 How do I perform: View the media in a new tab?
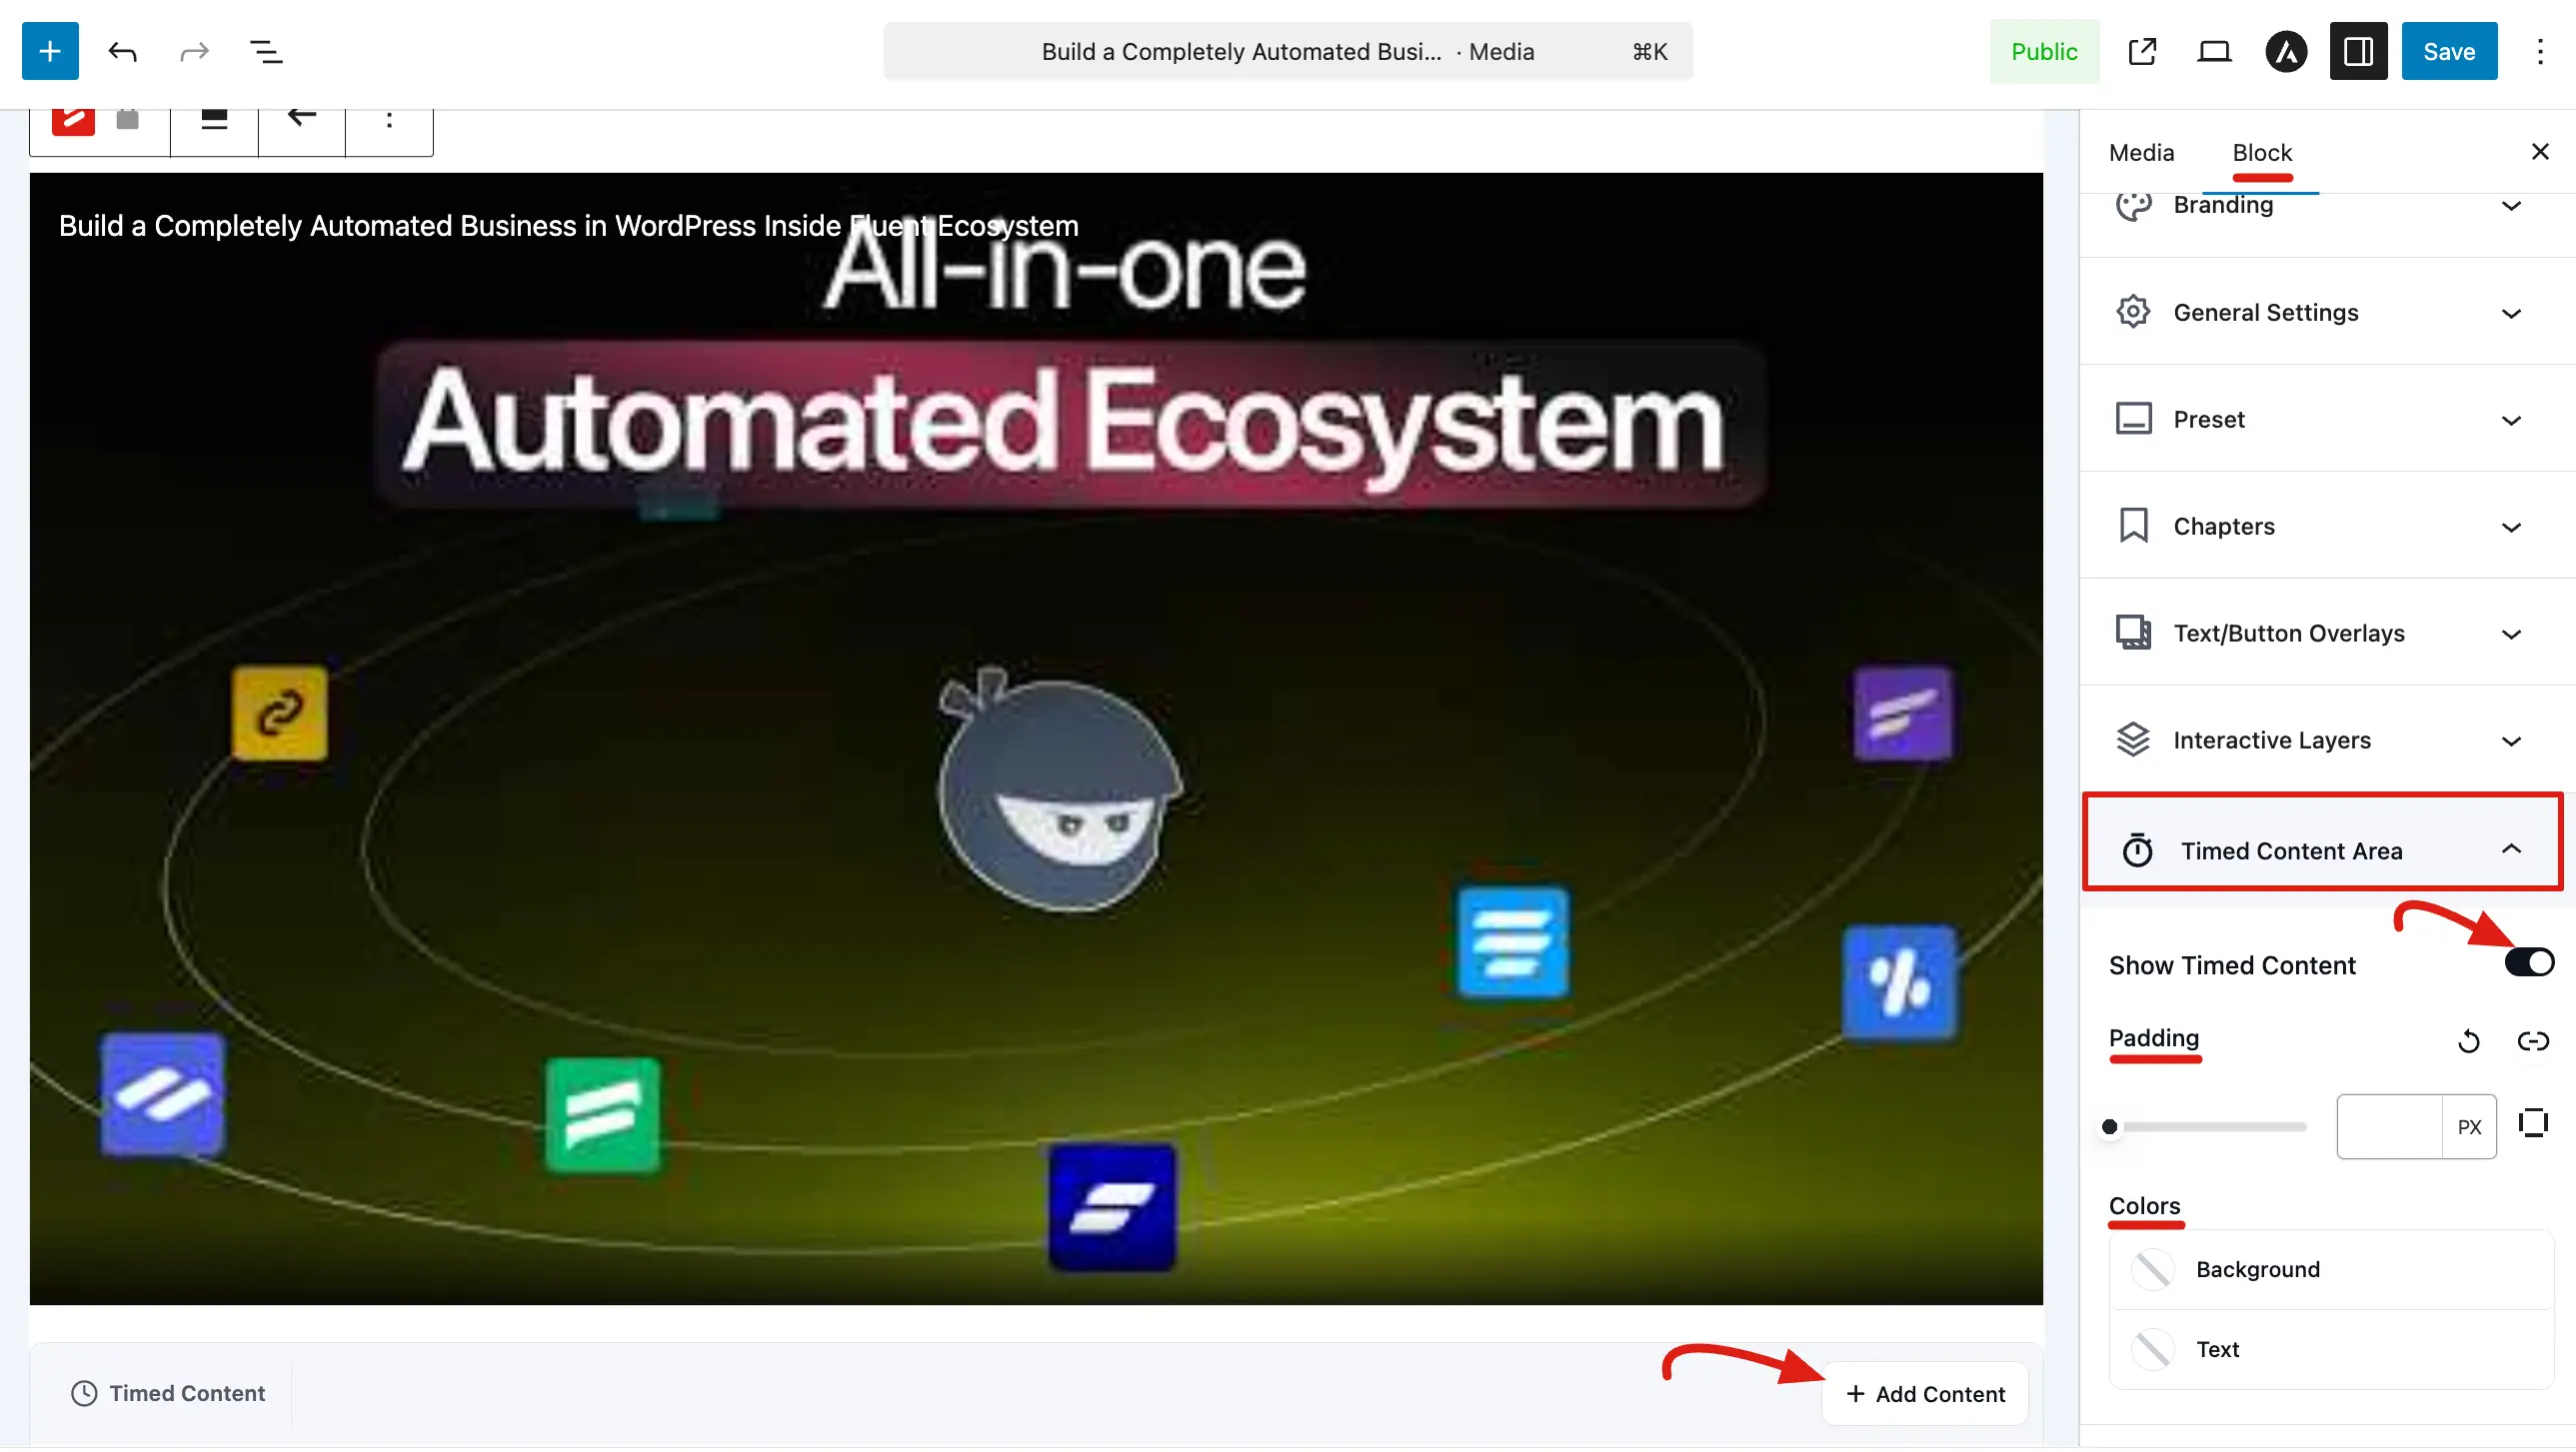click(2142, 51)
